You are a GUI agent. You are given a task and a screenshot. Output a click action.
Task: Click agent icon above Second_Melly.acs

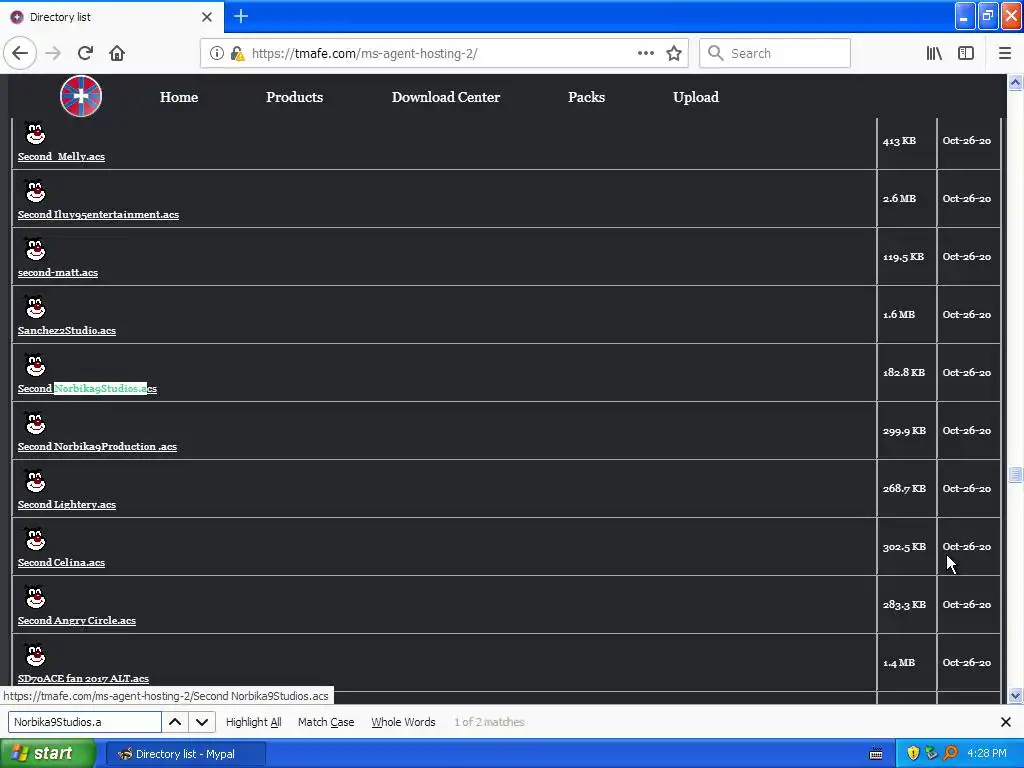click(35, 133)
